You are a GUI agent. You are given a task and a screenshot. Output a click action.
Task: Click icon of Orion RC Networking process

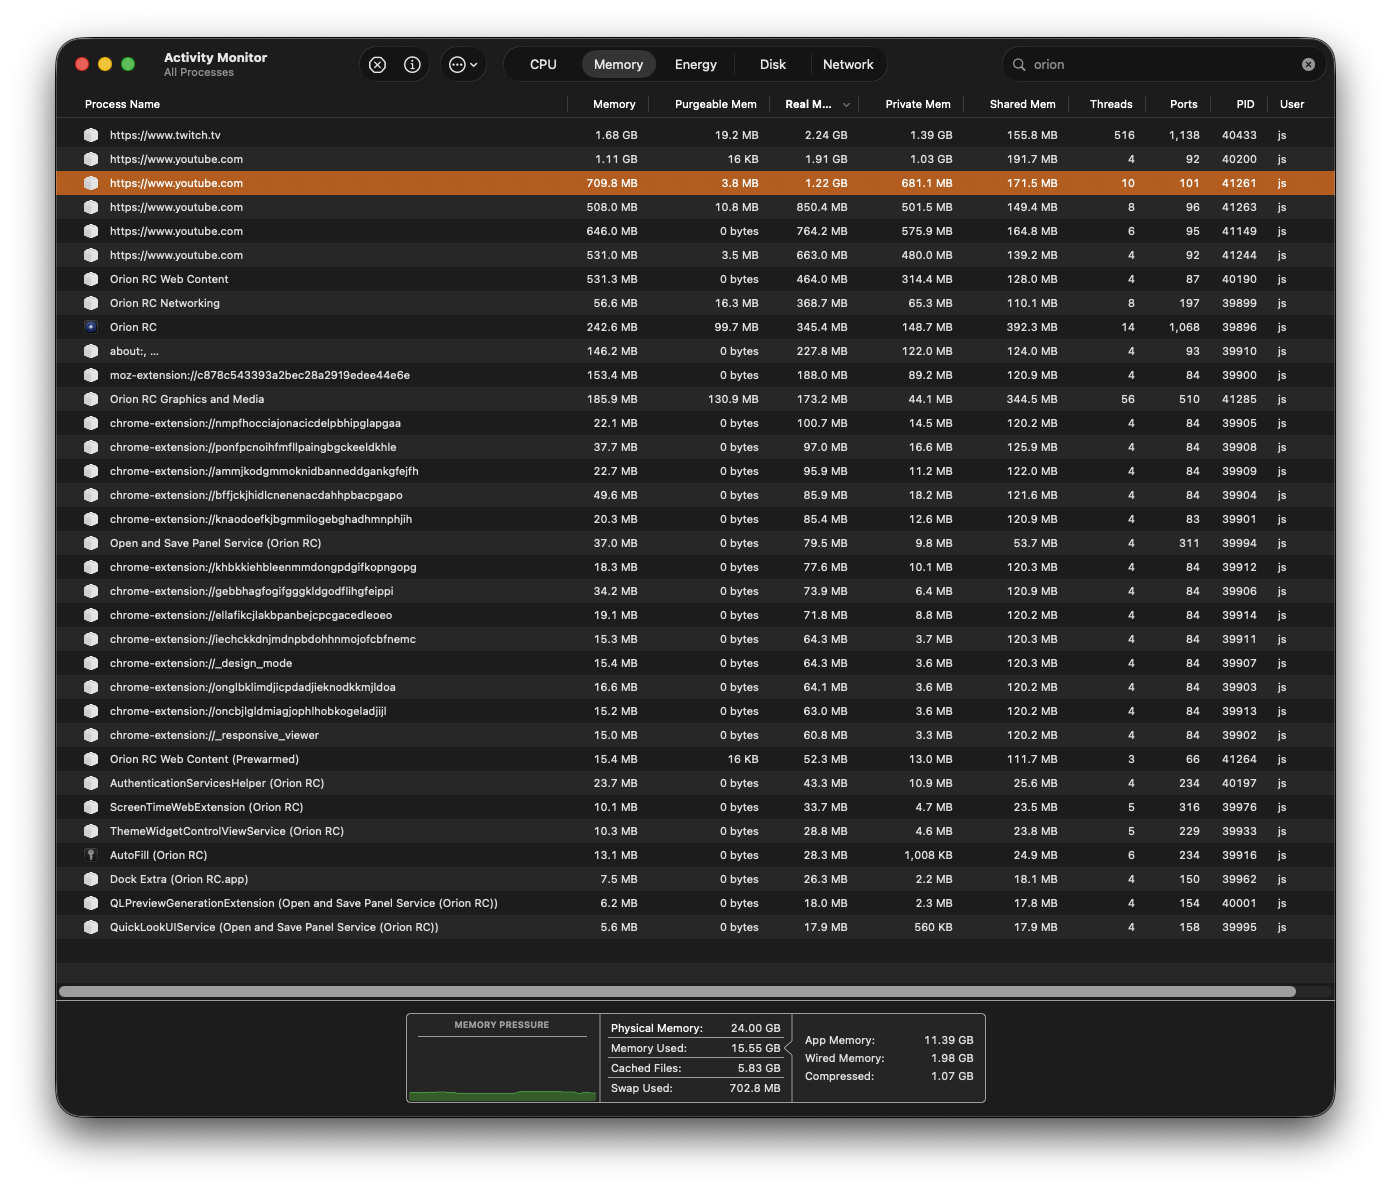pyautogui.click(x=91, y=303)
